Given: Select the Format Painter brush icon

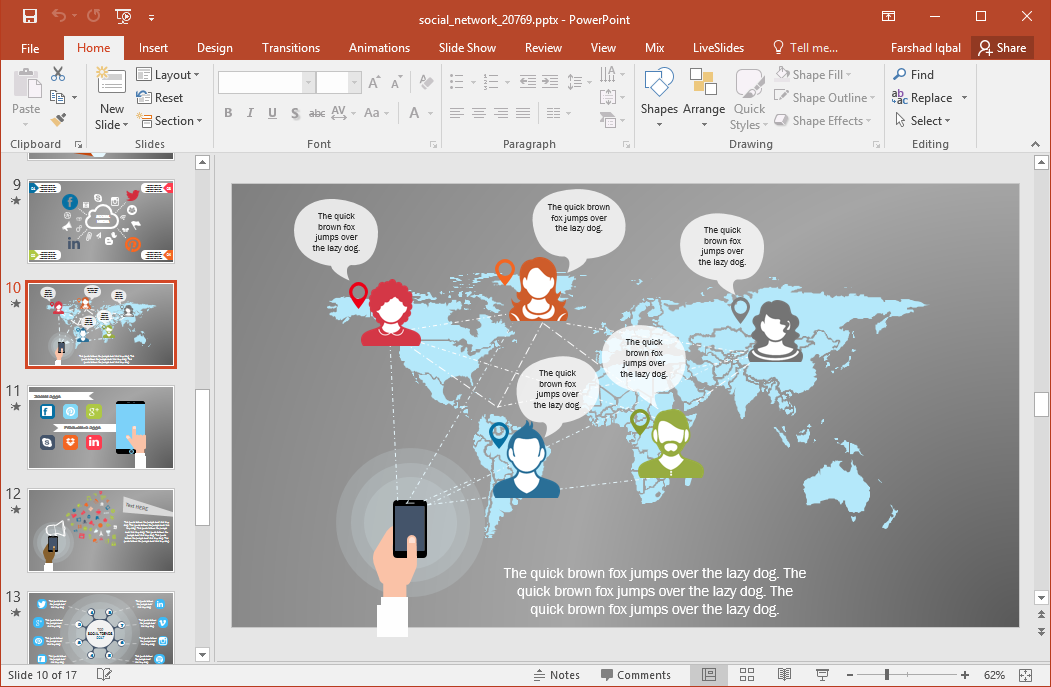Looking at the screenshot, I should (x=58, y=120).
